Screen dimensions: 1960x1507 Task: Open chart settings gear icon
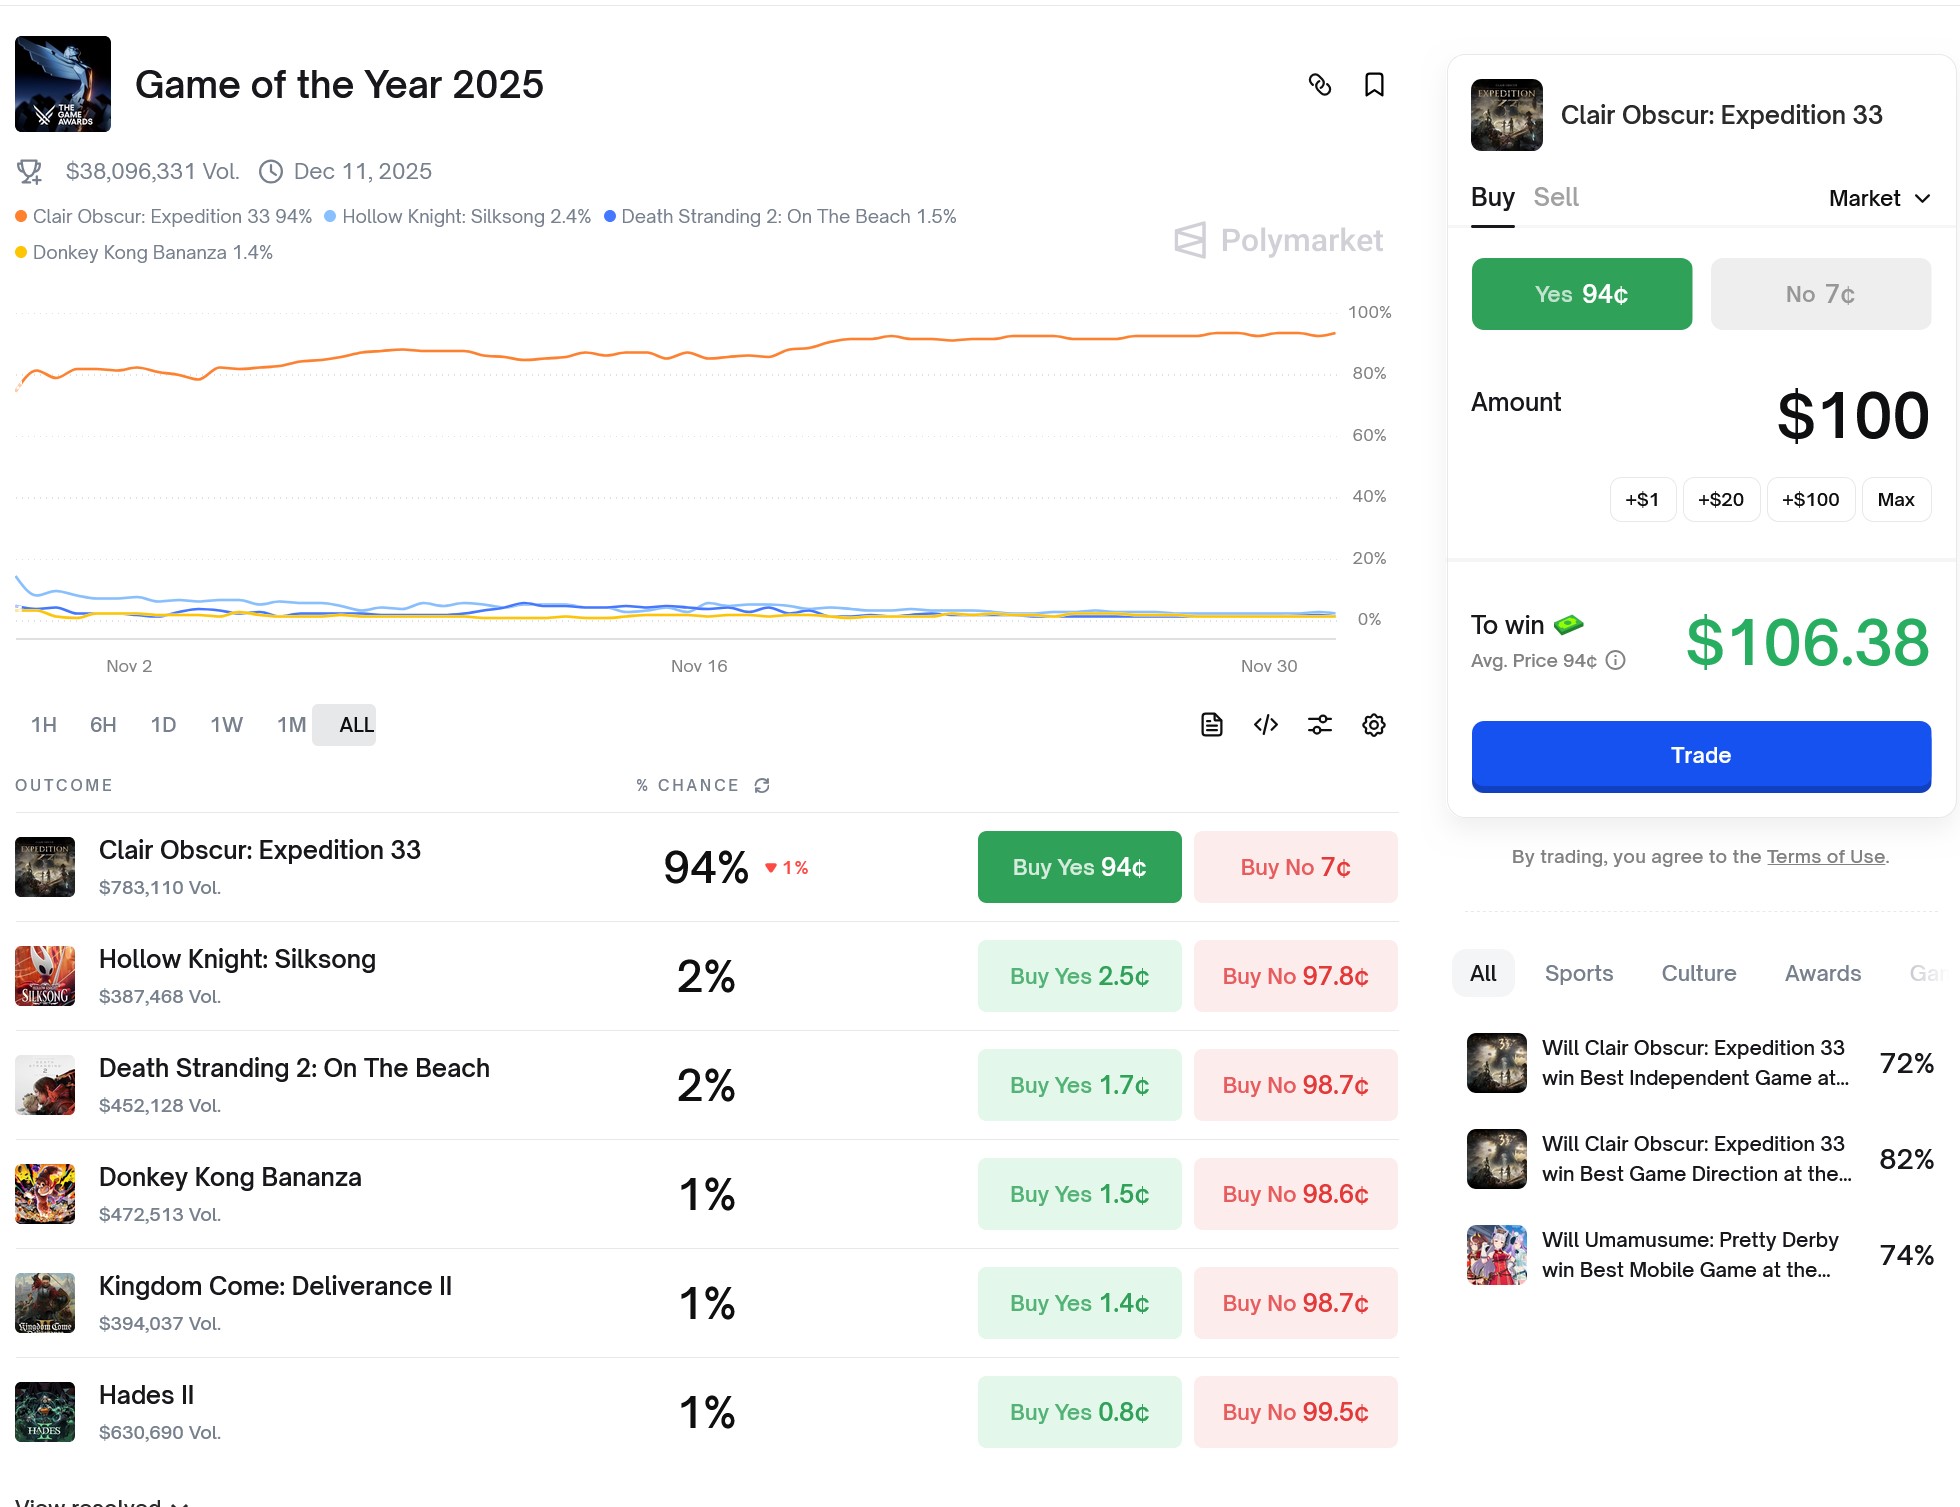tap(1374, 725)
